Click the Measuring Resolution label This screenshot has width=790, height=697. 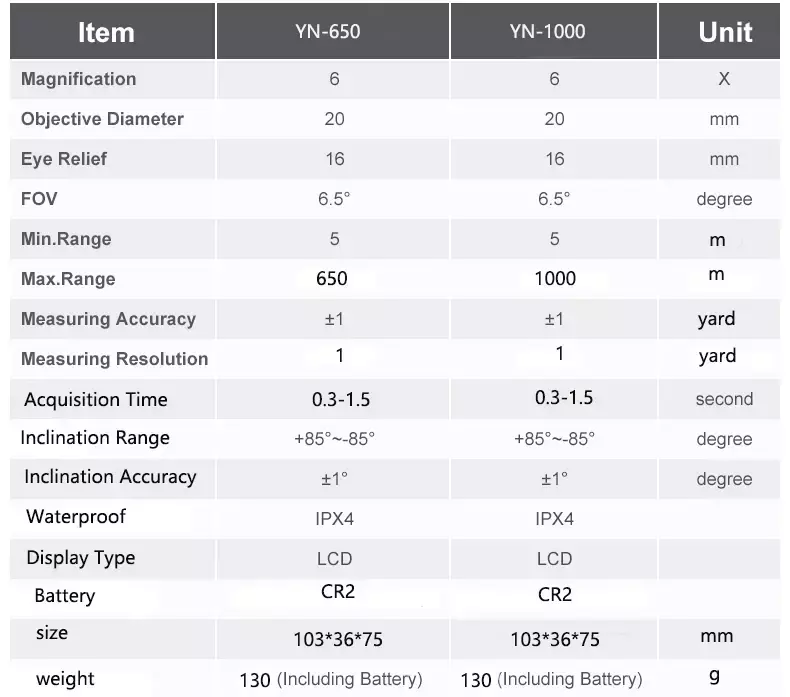coord(114,359)
